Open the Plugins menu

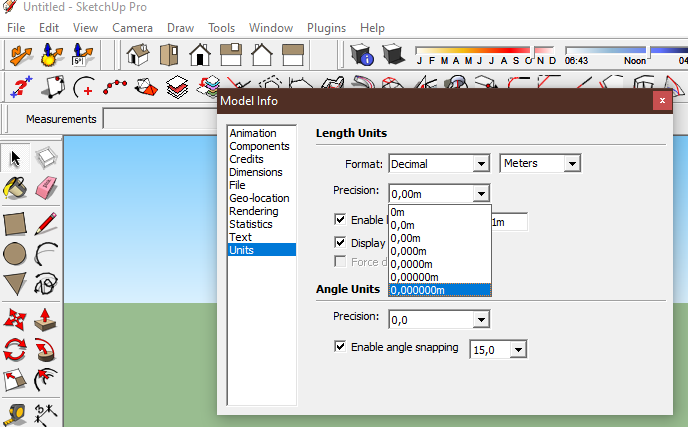point(326,28)
